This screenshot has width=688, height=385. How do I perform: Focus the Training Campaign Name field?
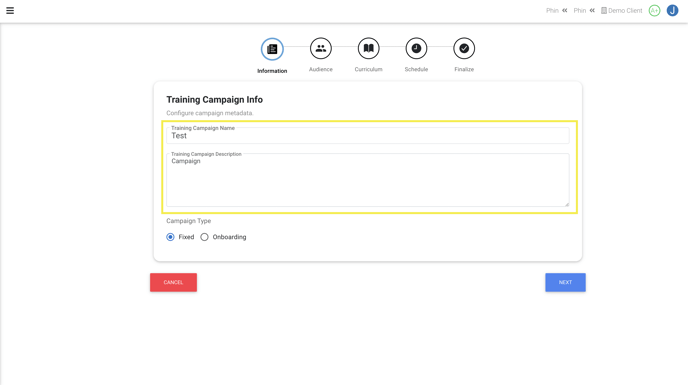(x=368, y=136)
